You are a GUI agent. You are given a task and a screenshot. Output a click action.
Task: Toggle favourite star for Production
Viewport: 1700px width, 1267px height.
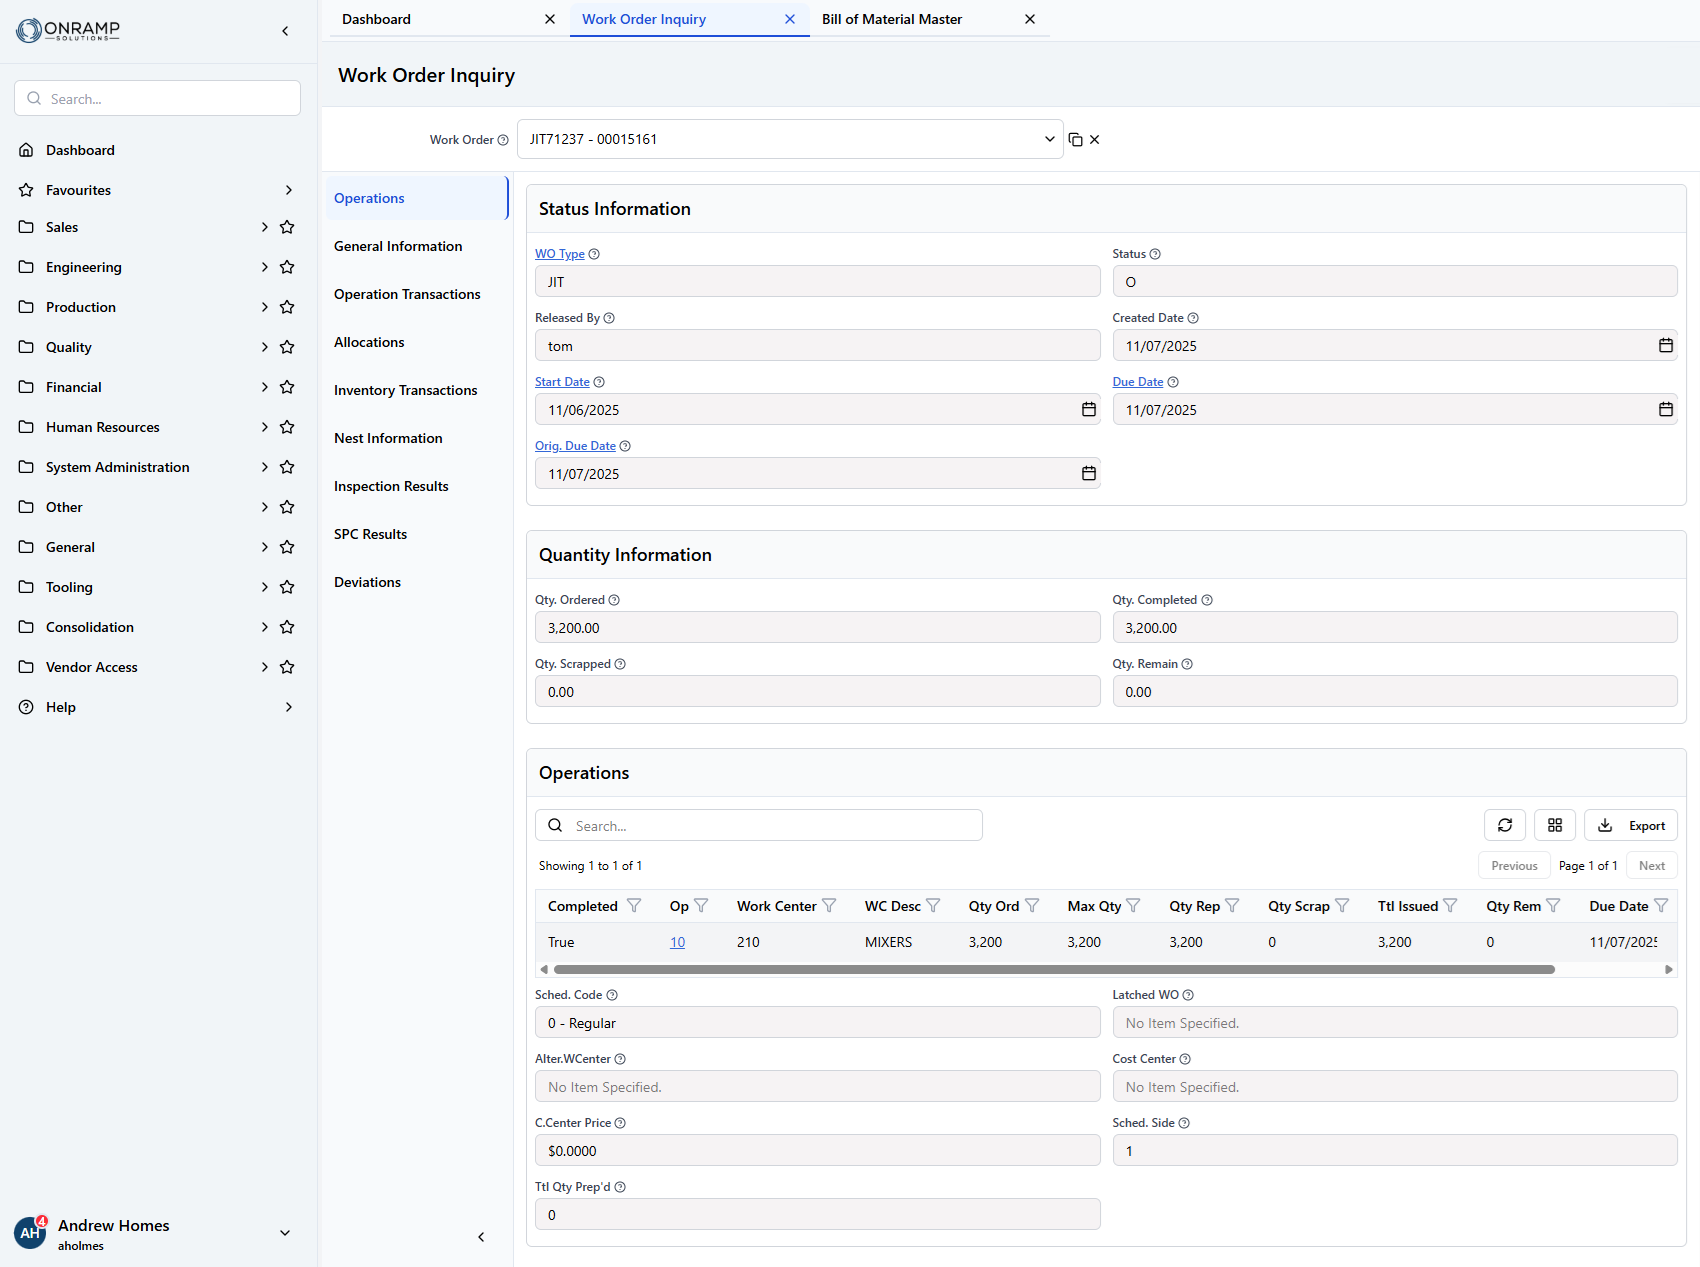[287, 307]
